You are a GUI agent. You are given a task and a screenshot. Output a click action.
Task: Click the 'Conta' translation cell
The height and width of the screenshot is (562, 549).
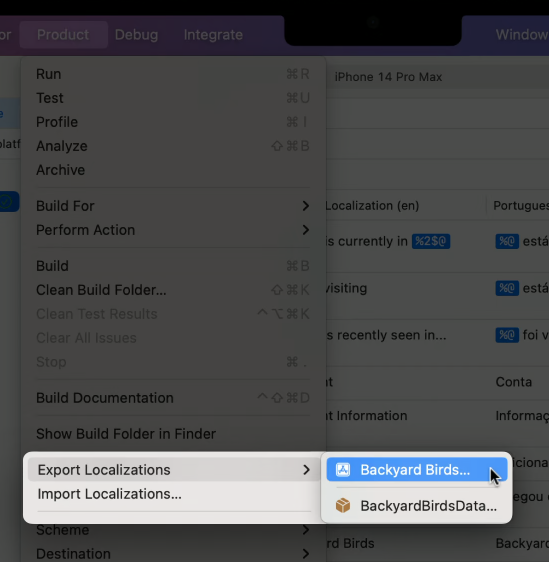tap(514, 382)
